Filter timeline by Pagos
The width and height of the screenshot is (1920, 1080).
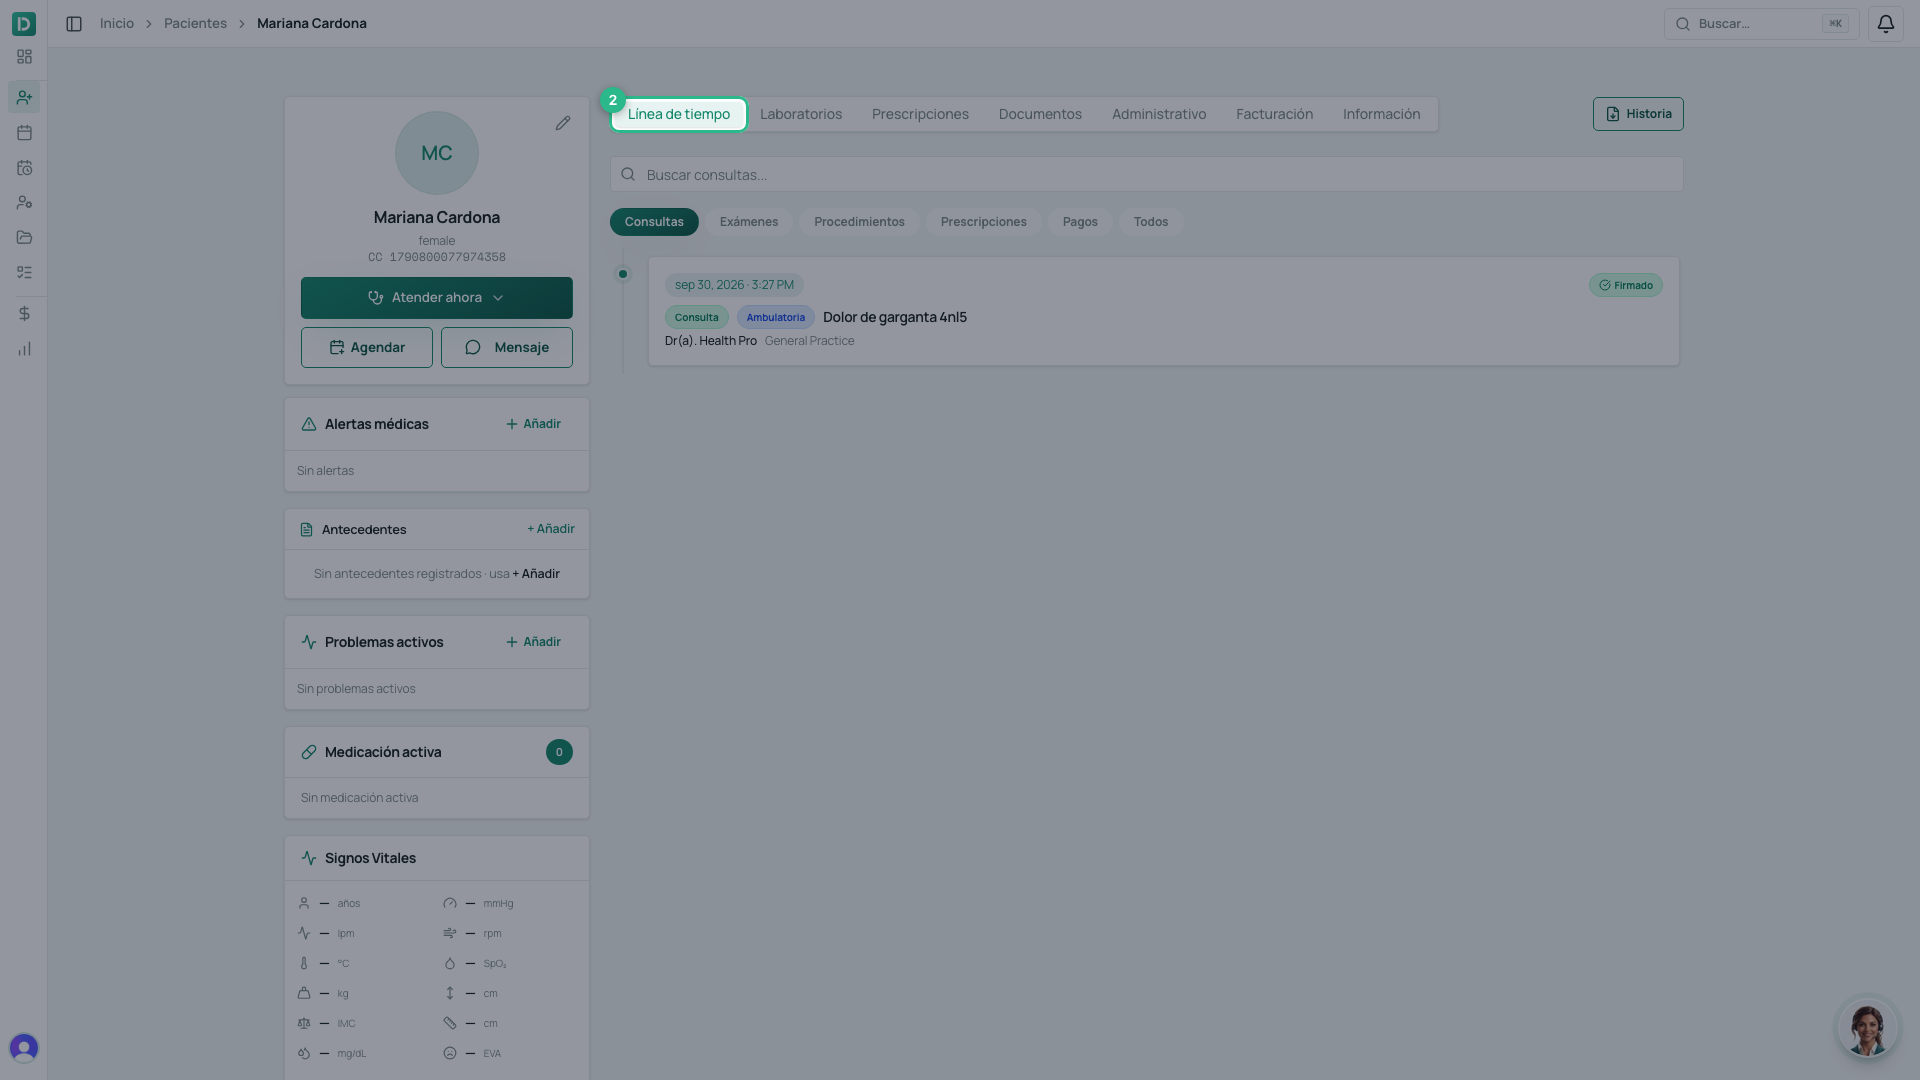(x=1080, y=222)
